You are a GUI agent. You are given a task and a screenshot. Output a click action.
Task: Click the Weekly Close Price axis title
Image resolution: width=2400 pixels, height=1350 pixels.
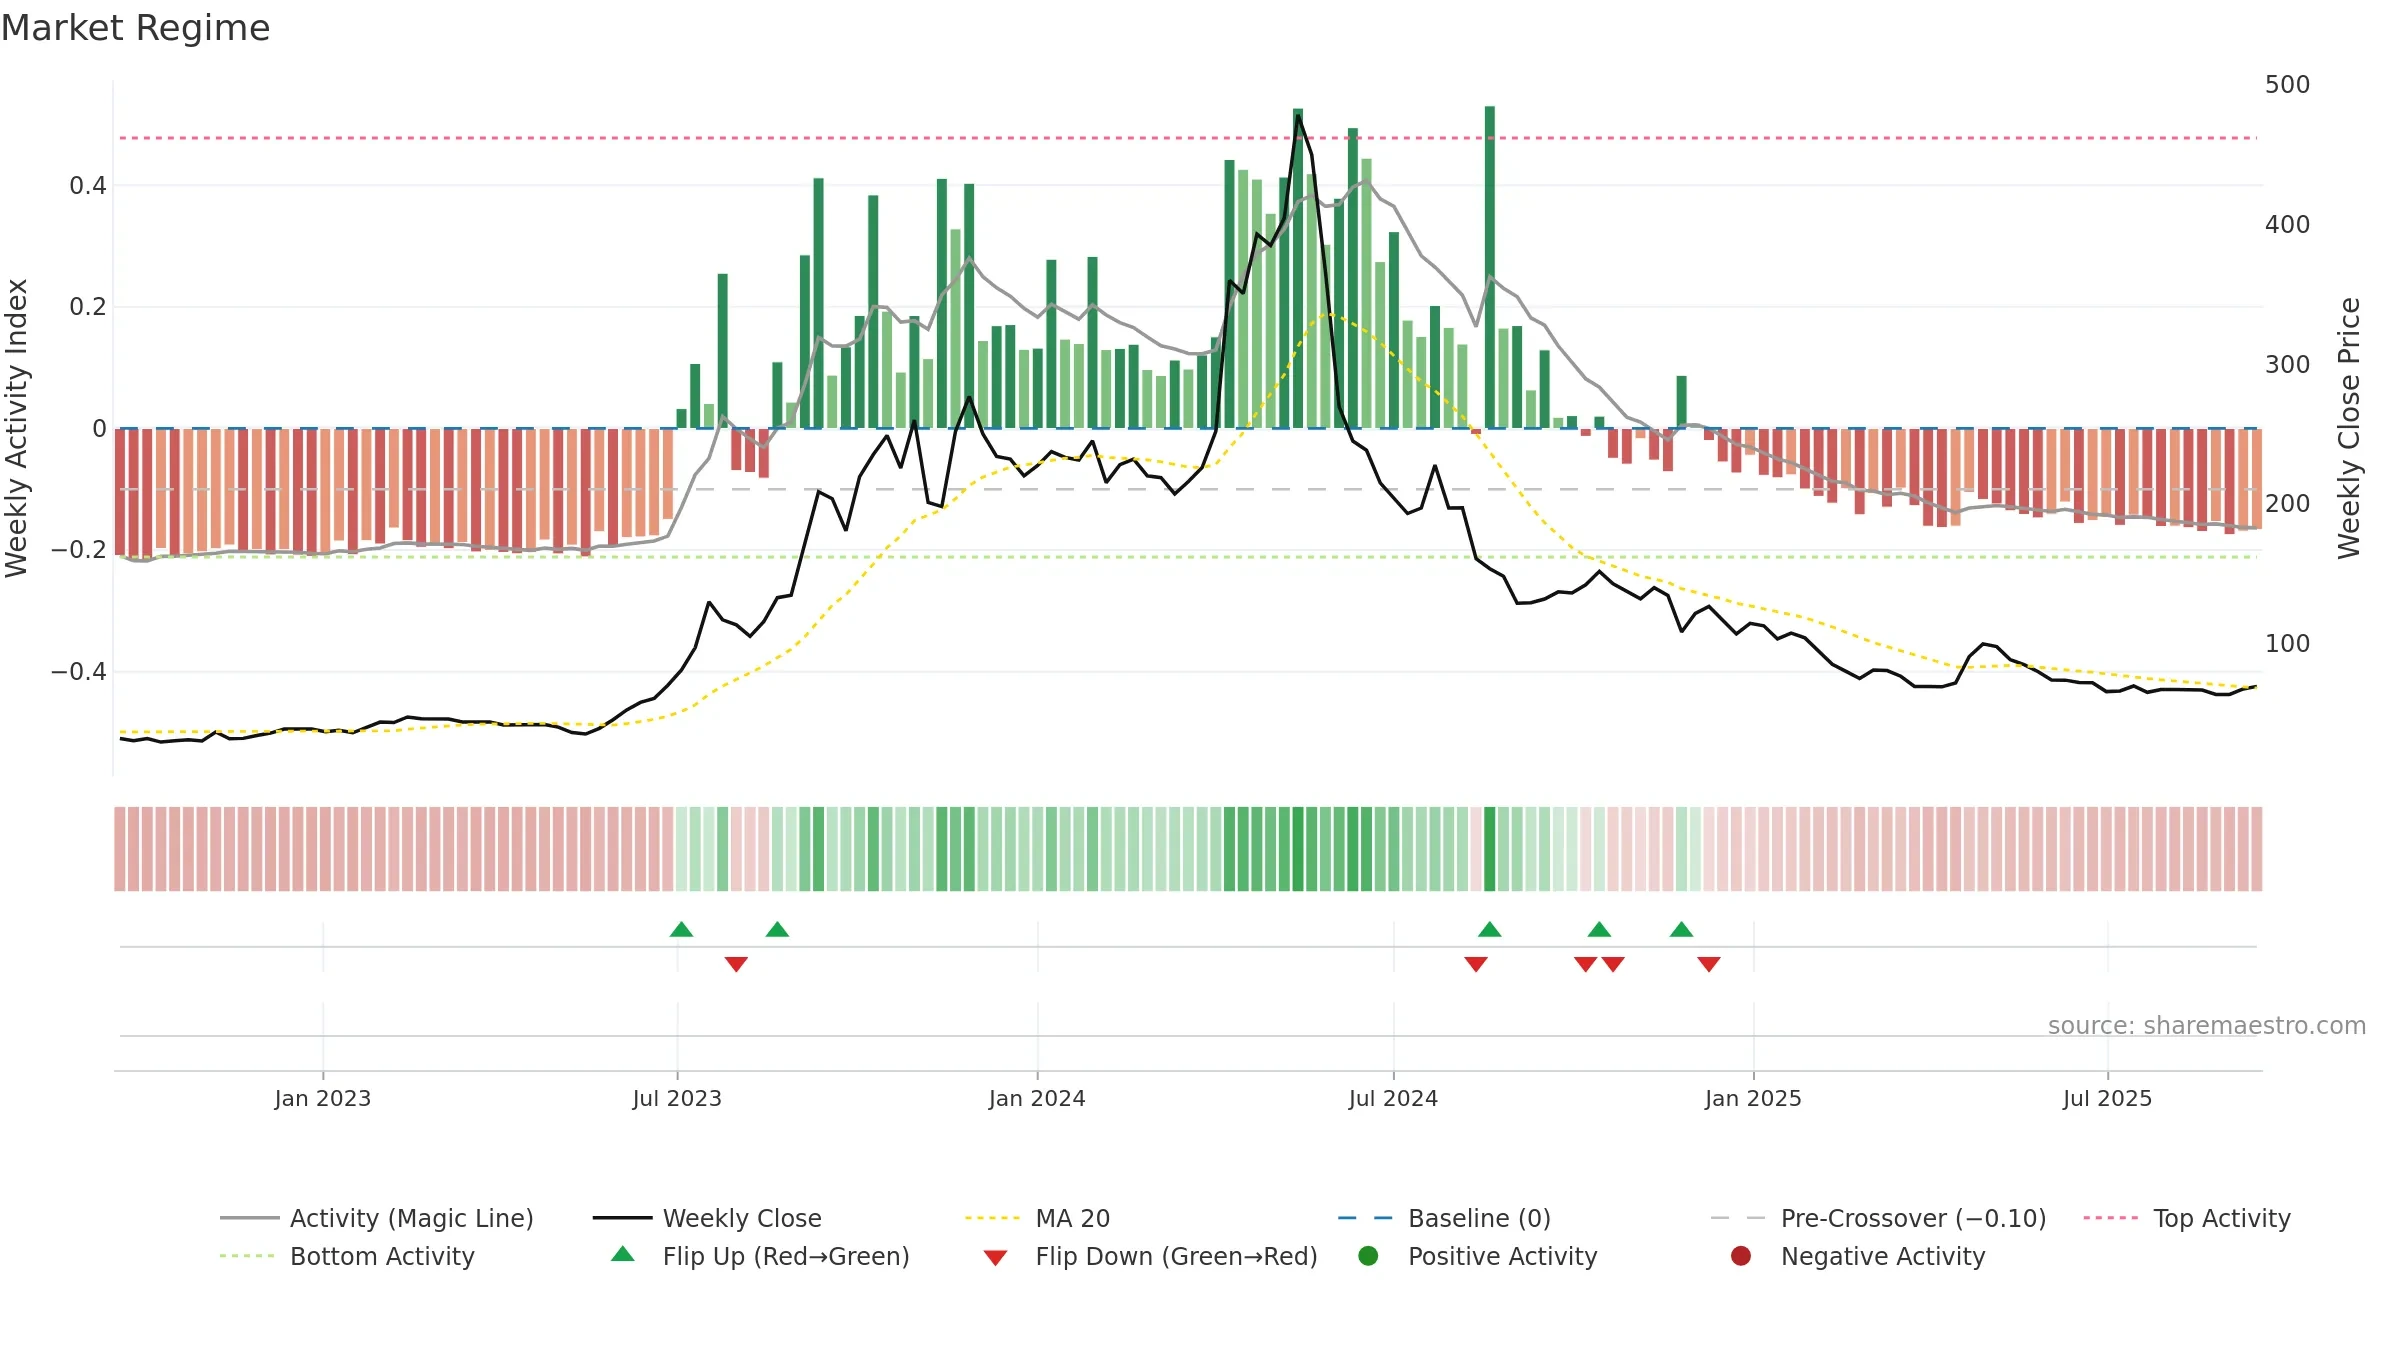[x=2349, y=428]
